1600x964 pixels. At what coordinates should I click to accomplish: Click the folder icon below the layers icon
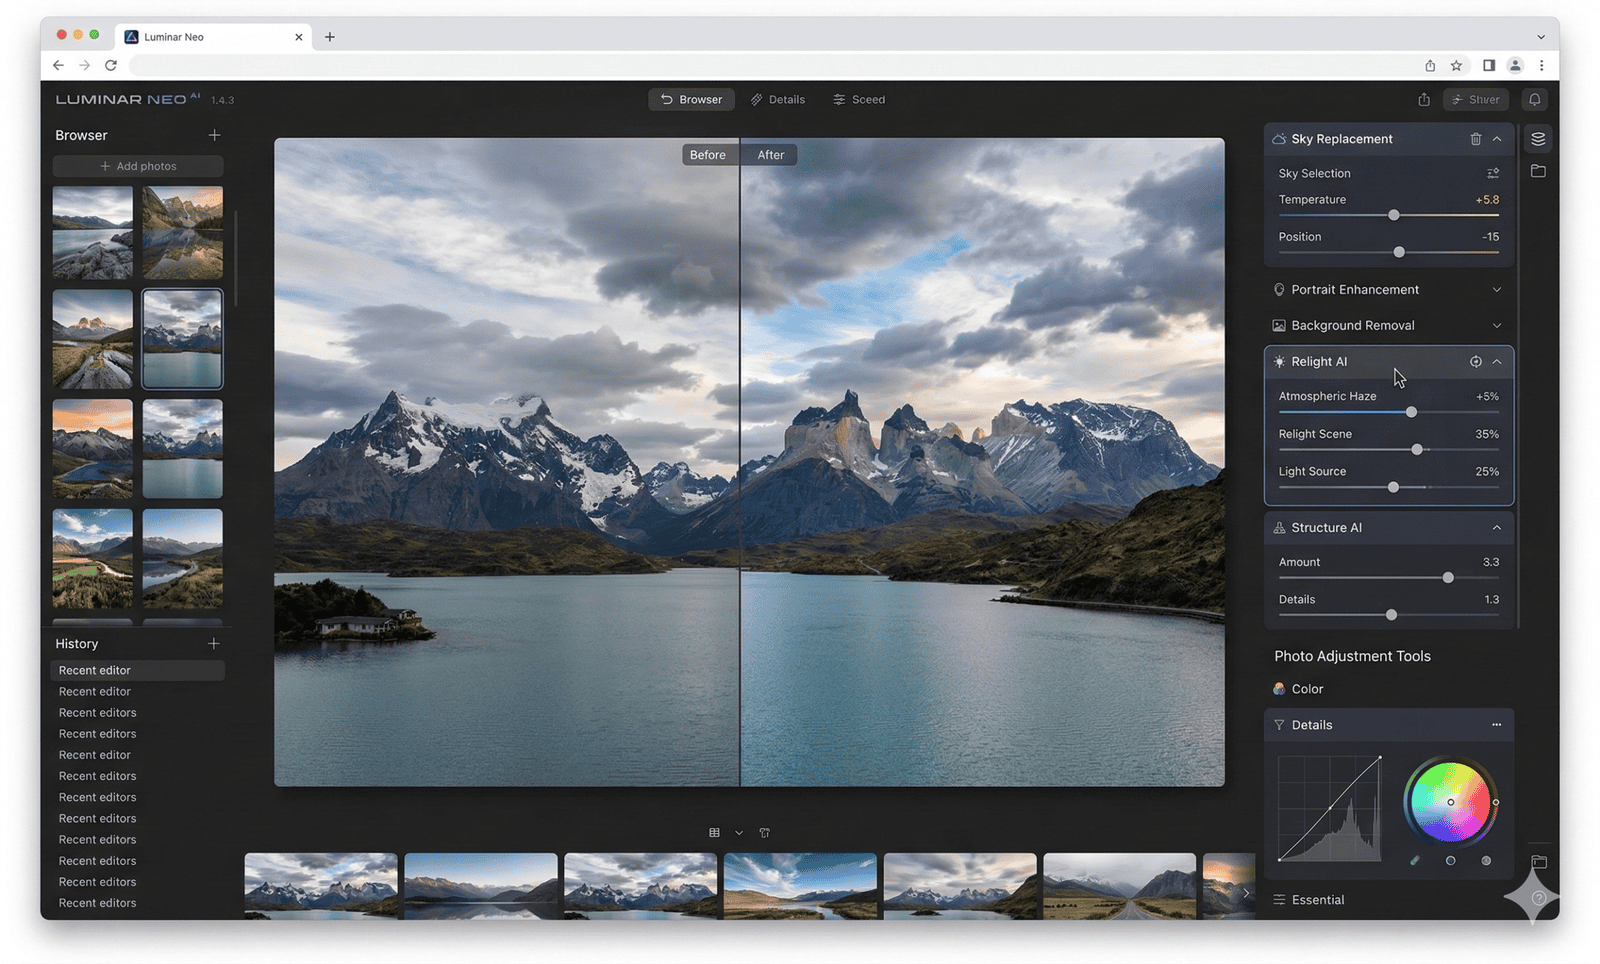(1538, 171)
